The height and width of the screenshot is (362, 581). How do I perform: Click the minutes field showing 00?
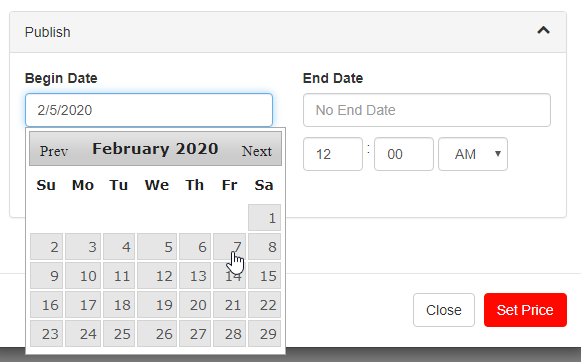pos(404,154)
